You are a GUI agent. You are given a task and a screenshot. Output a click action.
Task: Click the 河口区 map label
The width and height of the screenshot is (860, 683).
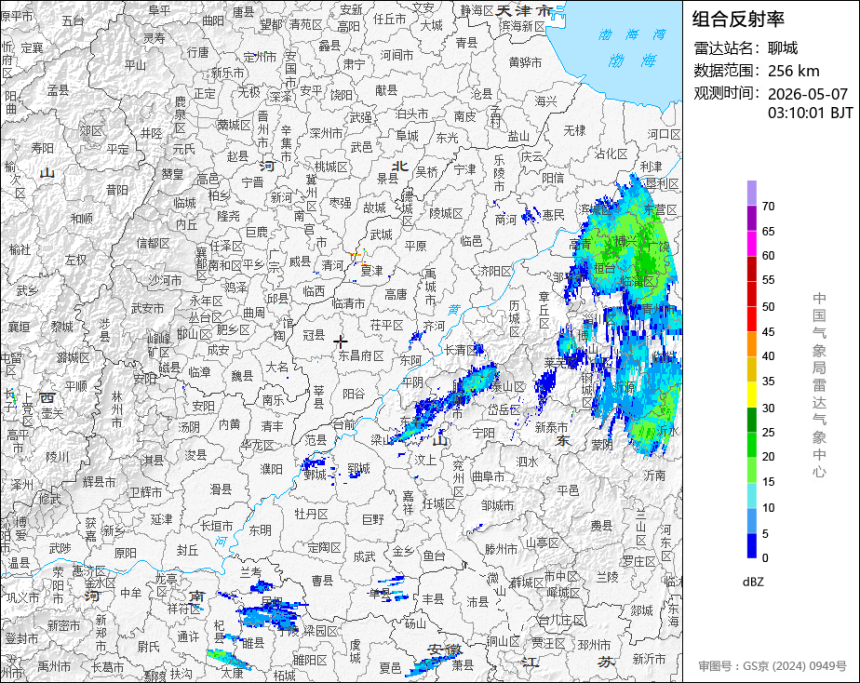(x=664, y=134)
